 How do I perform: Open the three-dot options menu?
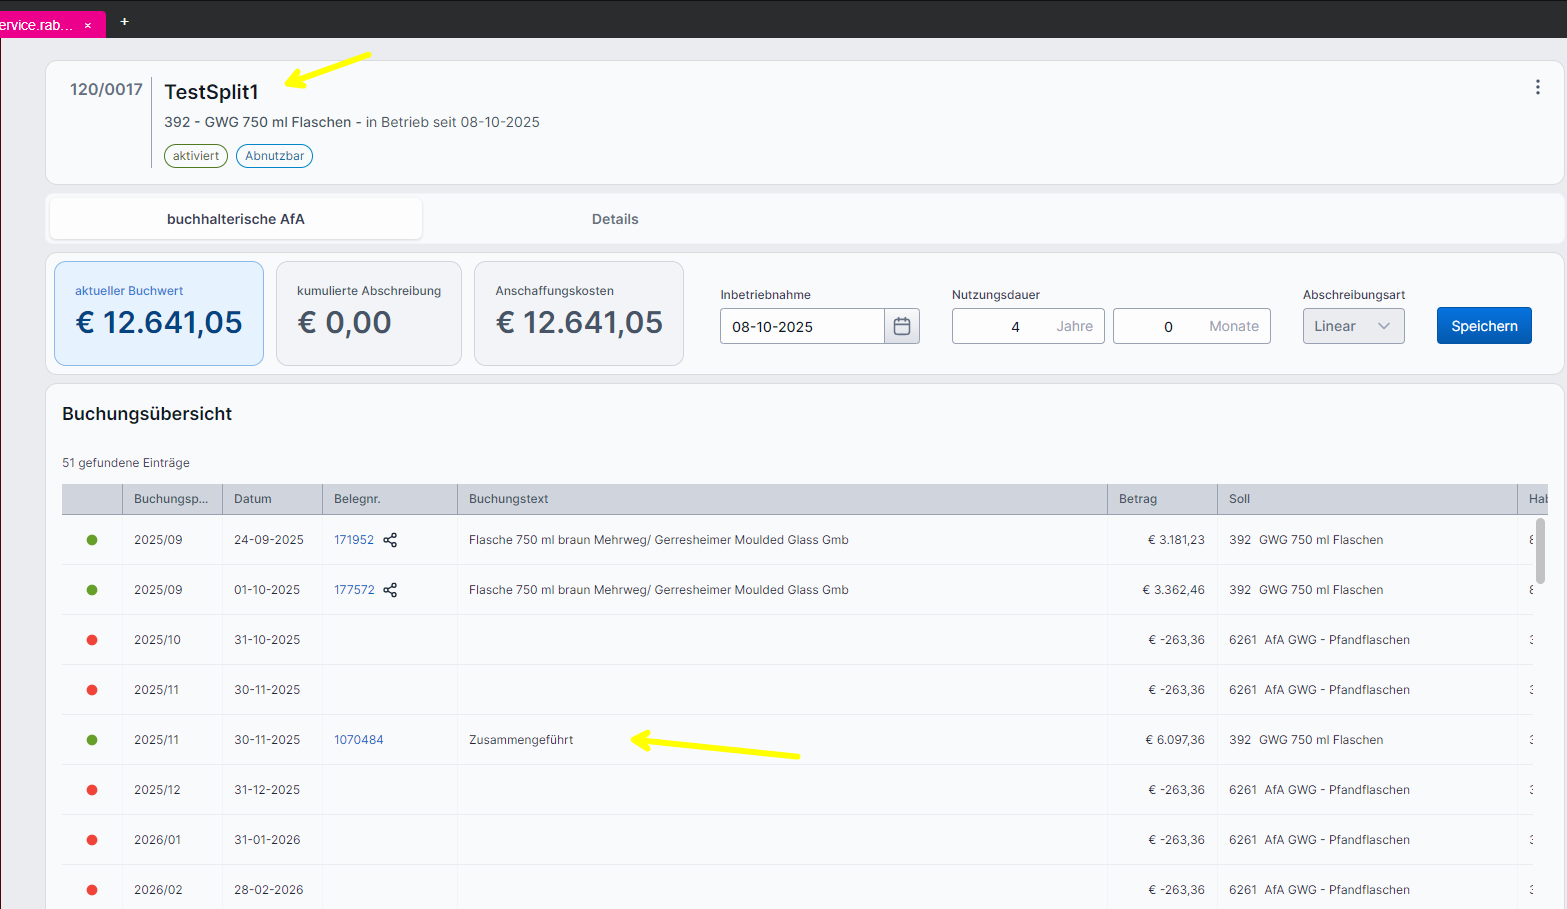tap(1537, 88)
